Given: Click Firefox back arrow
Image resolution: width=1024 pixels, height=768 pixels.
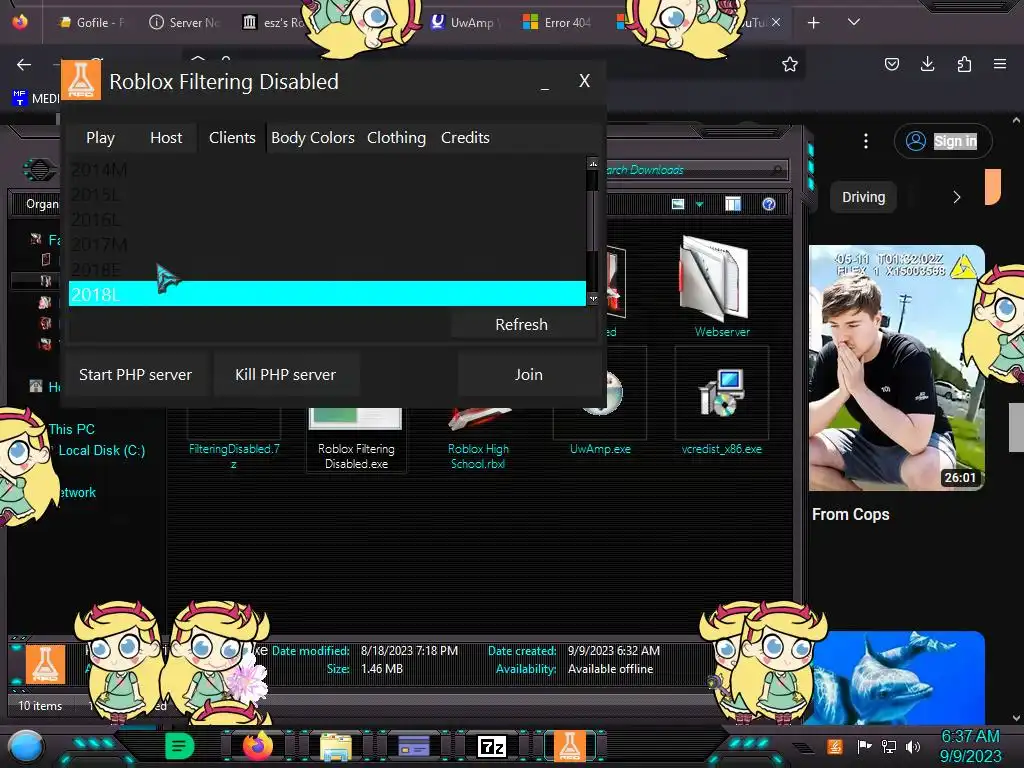Looking at the screenshot, I should pos(24,64).
